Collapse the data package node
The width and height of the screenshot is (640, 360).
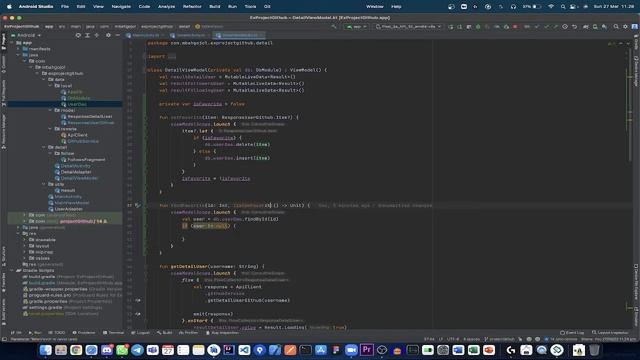44,79
